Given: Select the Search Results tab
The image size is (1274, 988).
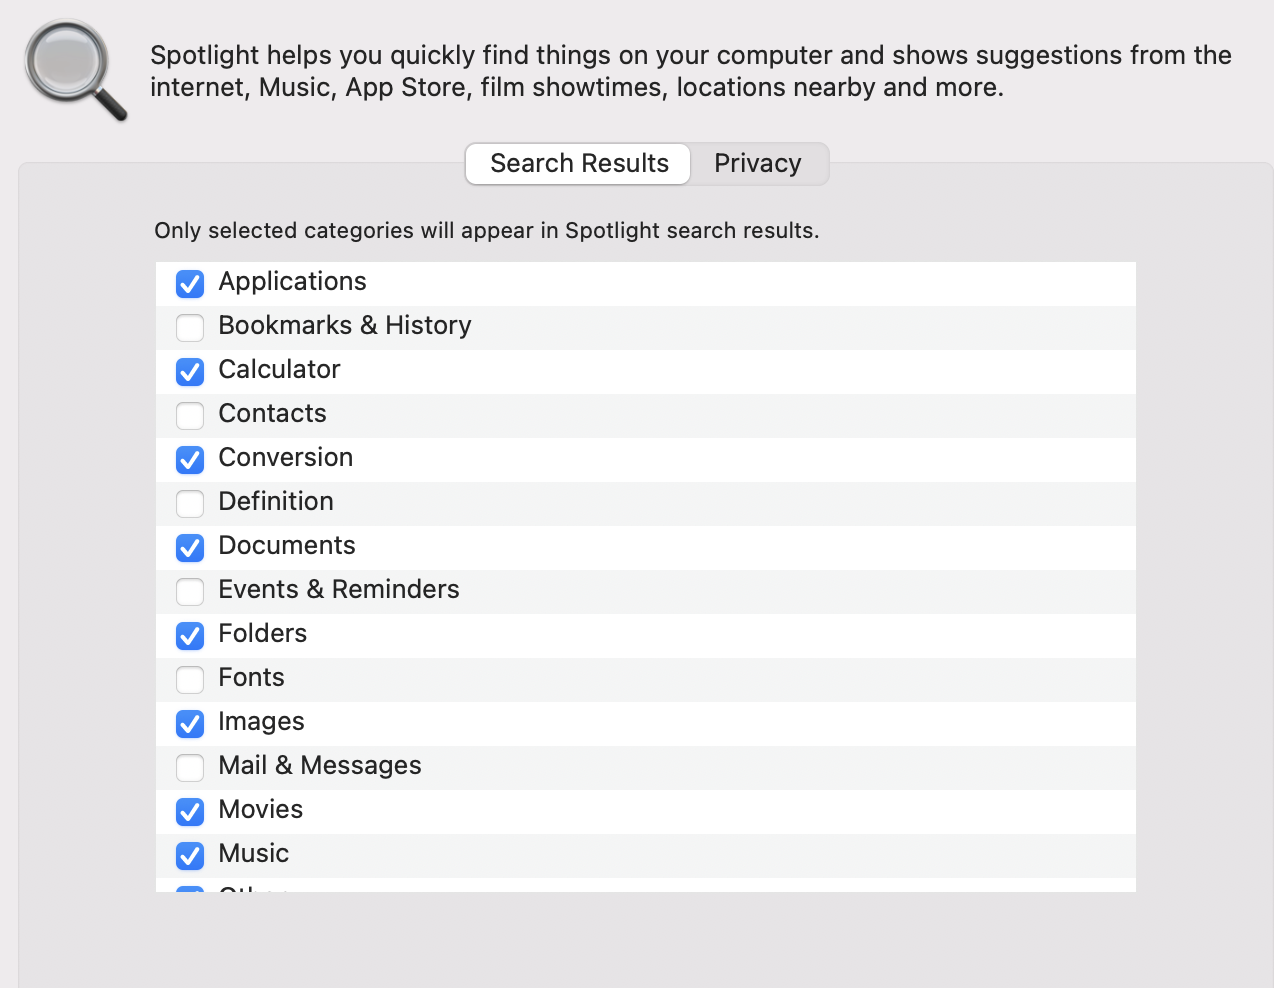Looking at the screenshot, I should (579, 163).
